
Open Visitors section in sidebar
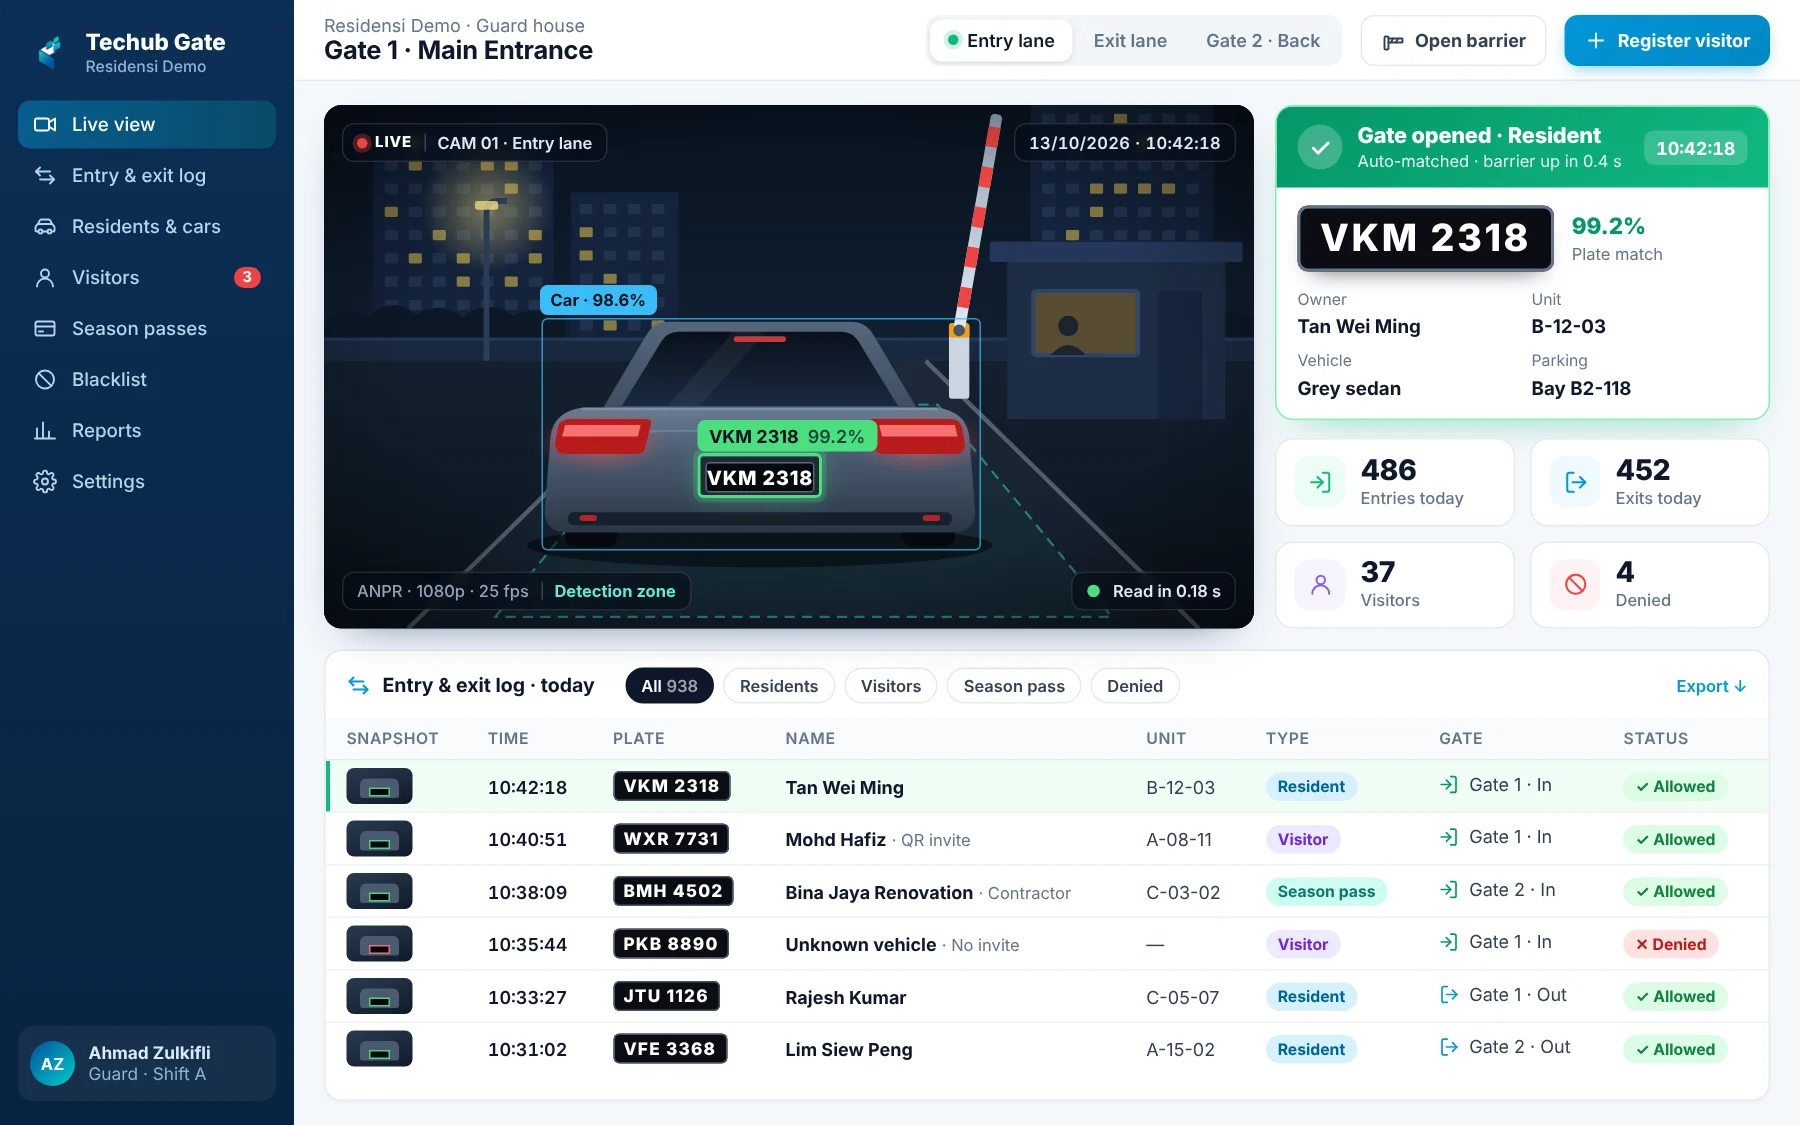click(x=147, y=278)
